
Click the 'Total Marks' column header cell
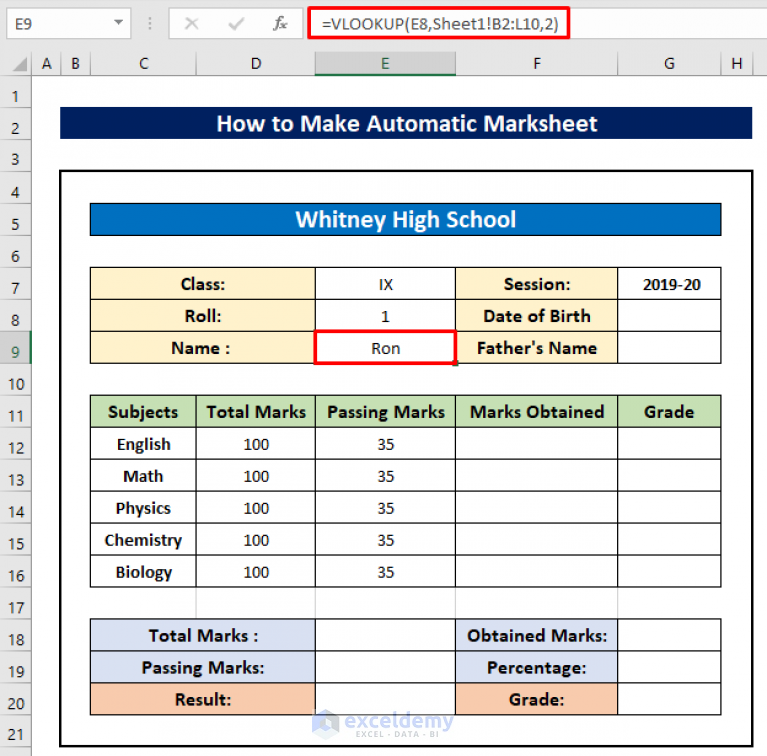[x=256, y=412]
